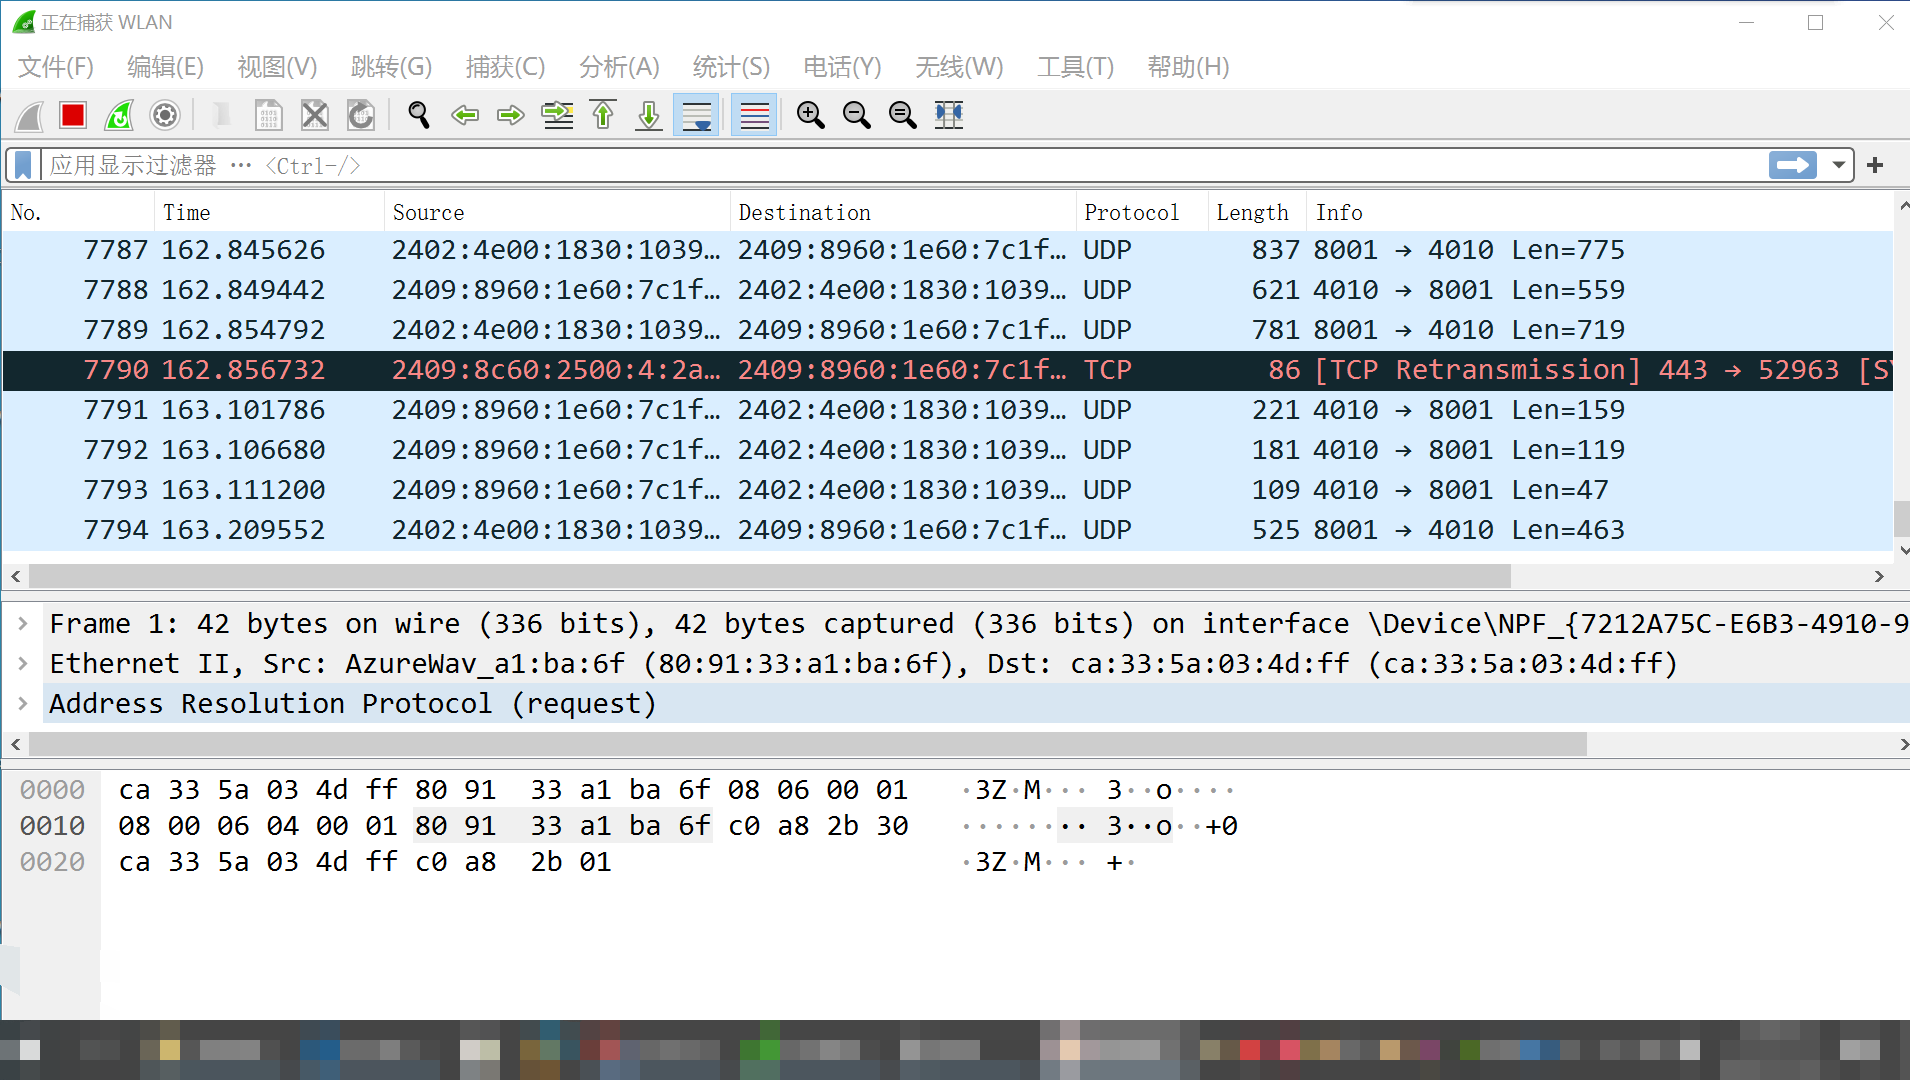Apply display filter with blue arrow button
This screenshot has width=1910, height=1080.
coord(1793,165)
